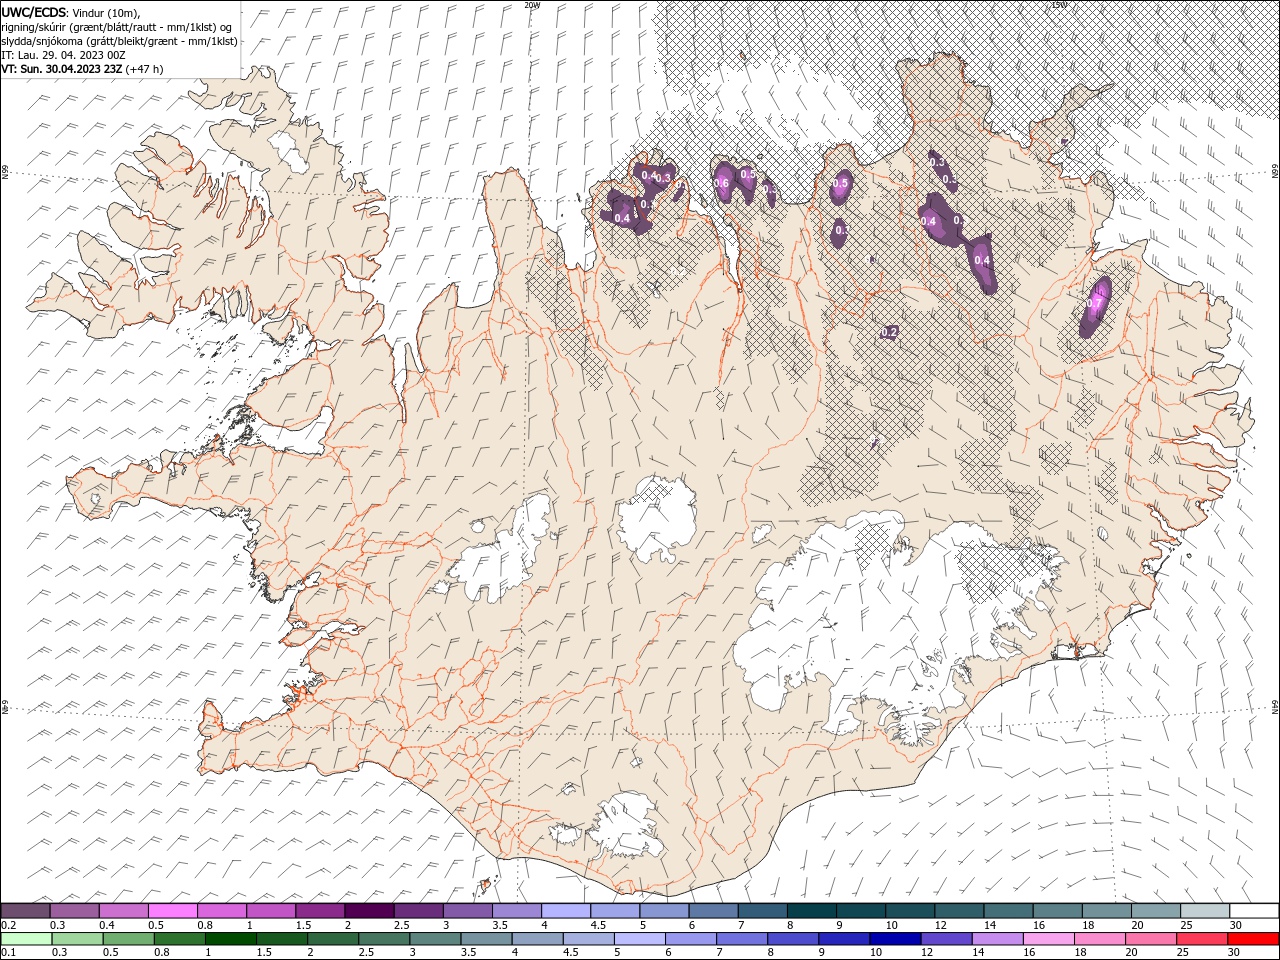Click lower legend swatch between 6 and 7

coord(691,939)
